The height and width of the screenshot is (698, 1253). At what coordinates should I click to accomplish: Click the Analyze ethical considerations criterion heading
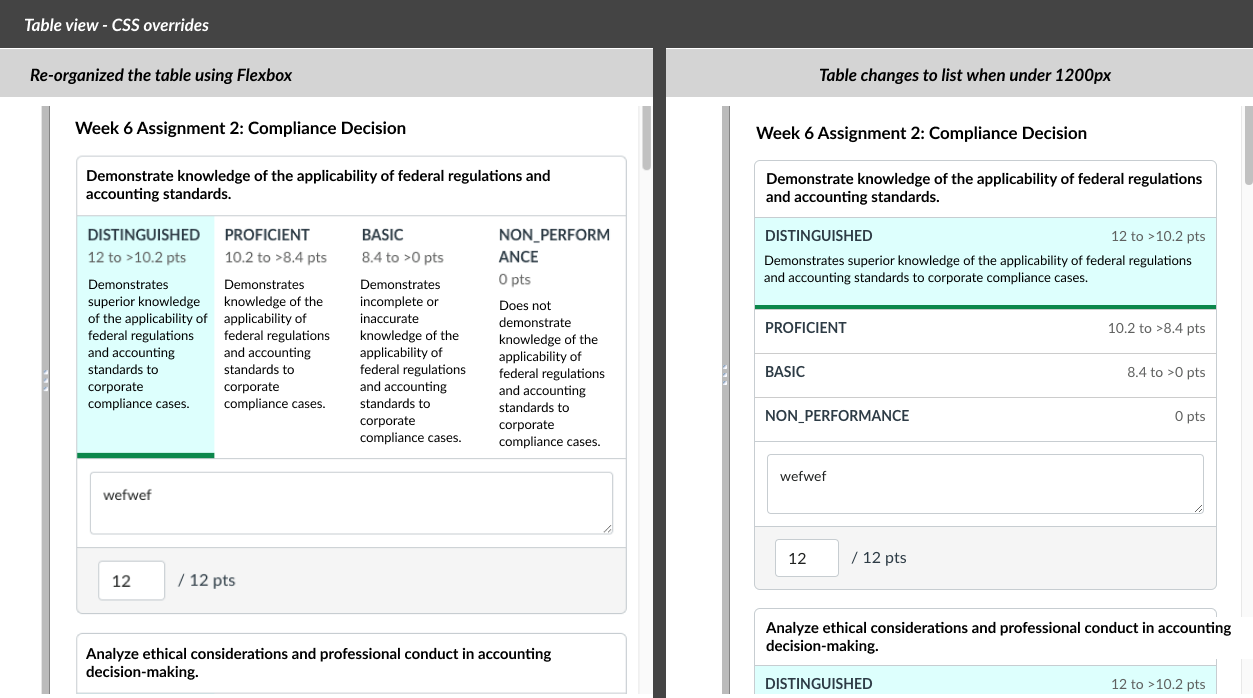click(x=351, y=662)
